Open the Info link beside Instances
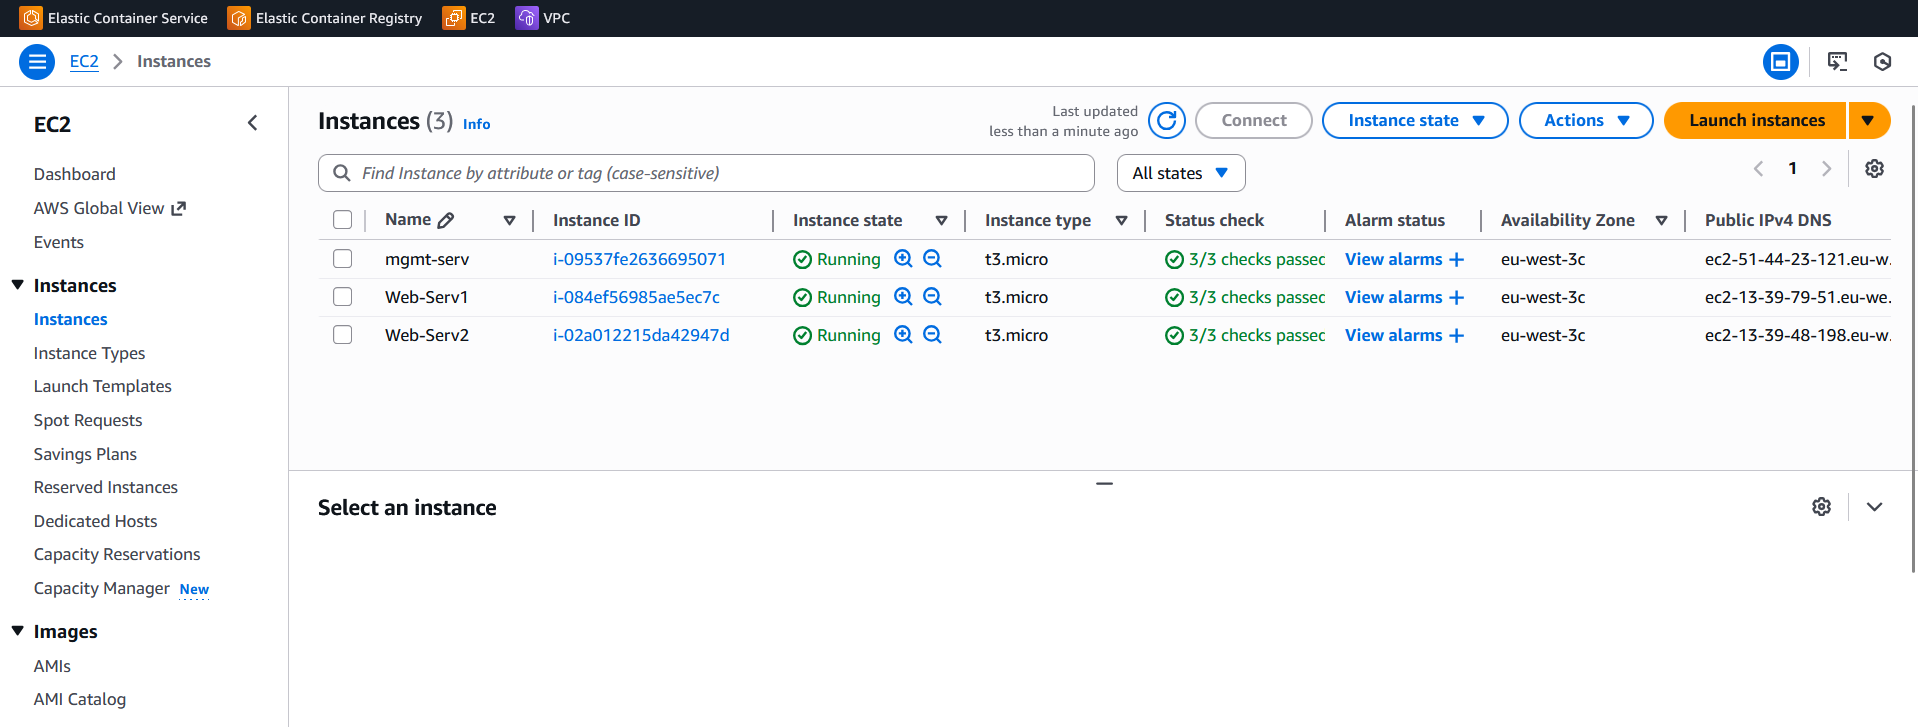 (476, 124)
